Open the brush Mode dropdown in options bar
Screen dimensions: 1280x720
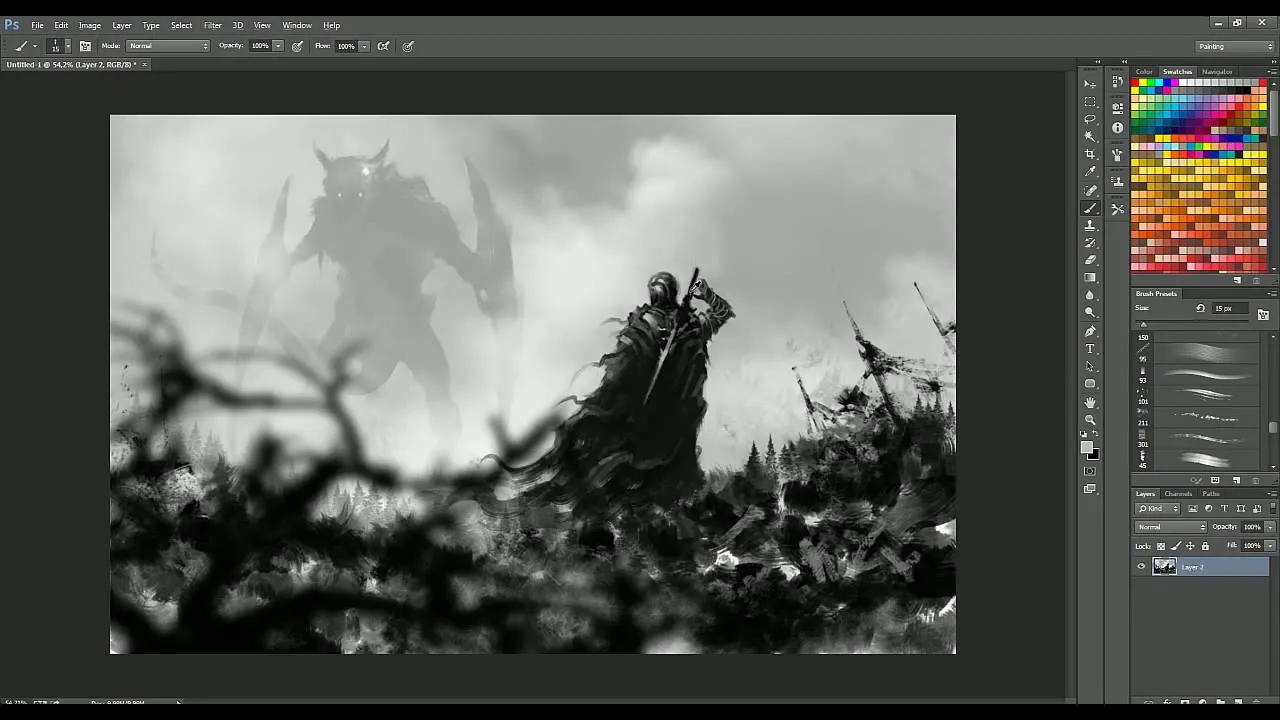(x=168, y=46)
